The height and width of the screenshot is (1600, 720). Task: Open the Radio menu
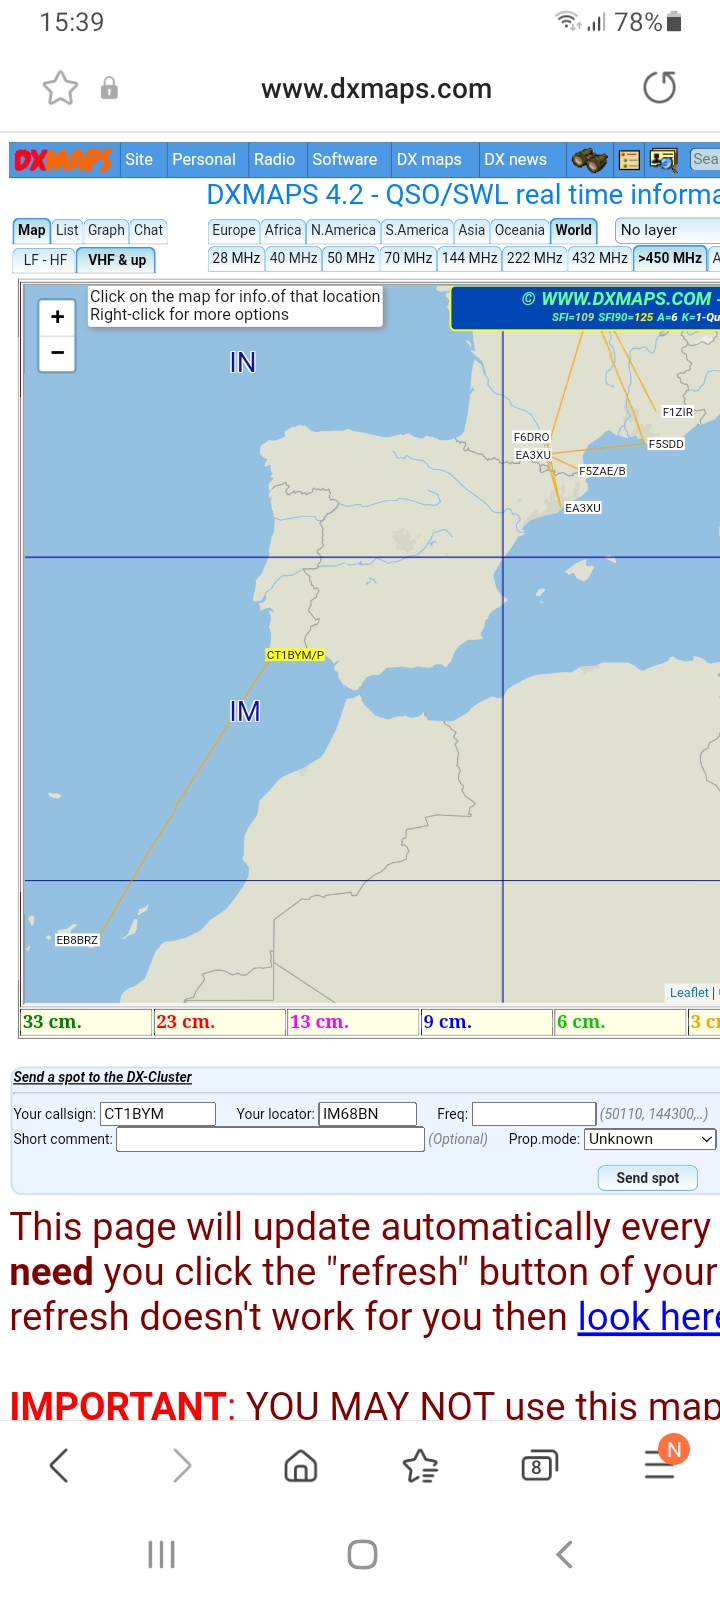pyautogui.click(x=274, y=159)
